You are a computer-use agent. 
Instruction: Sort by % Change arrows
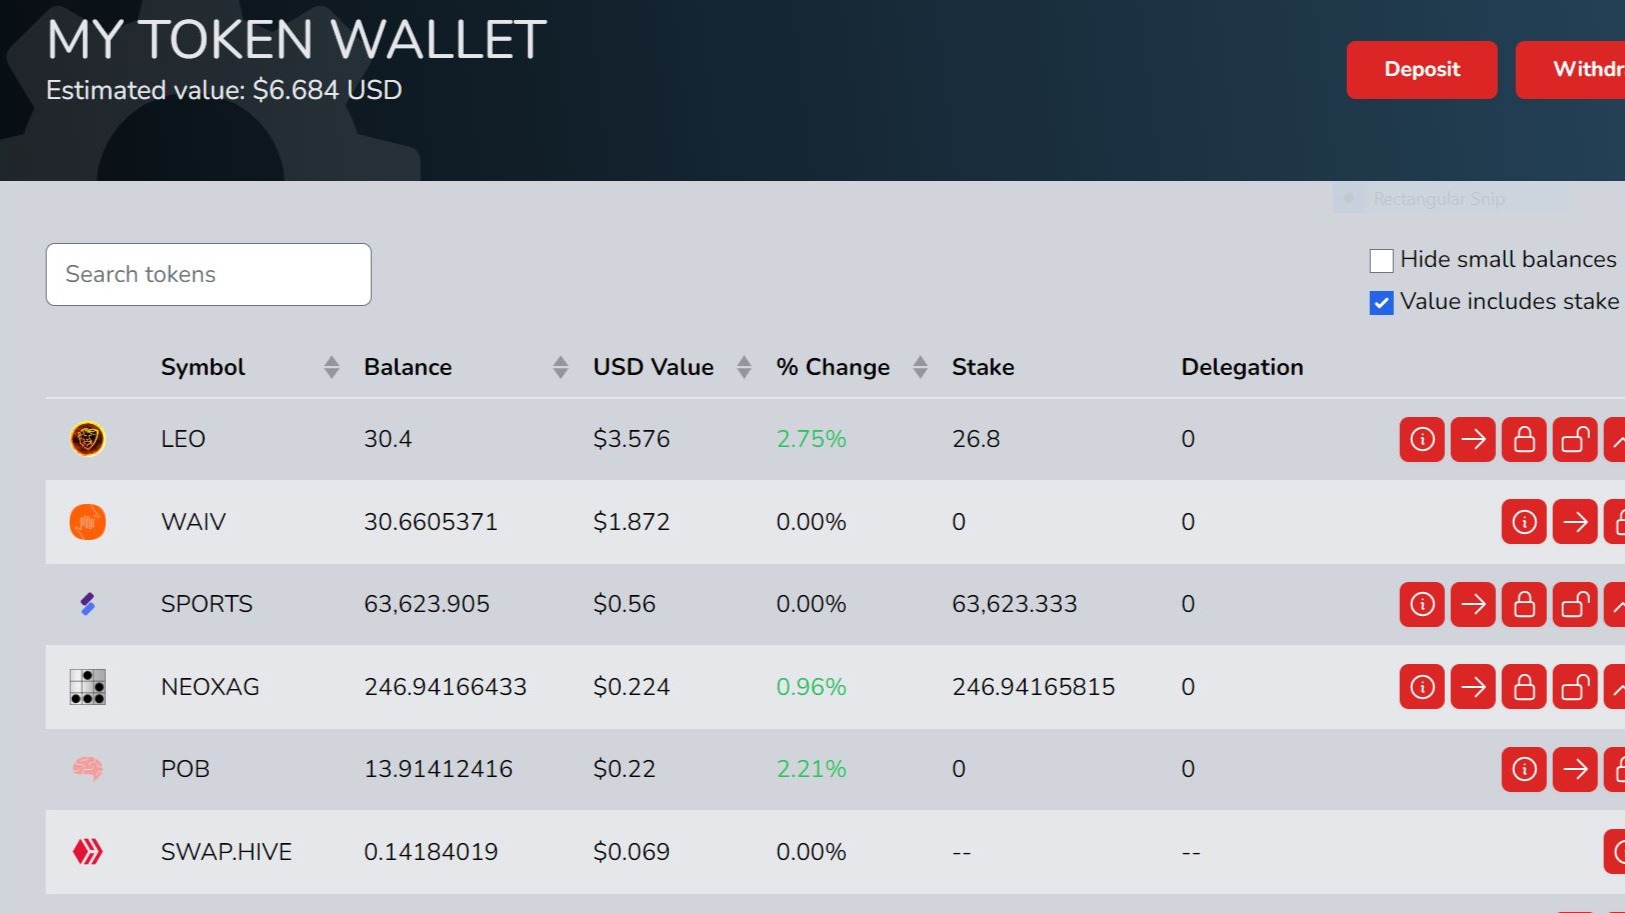coord(920,367)
